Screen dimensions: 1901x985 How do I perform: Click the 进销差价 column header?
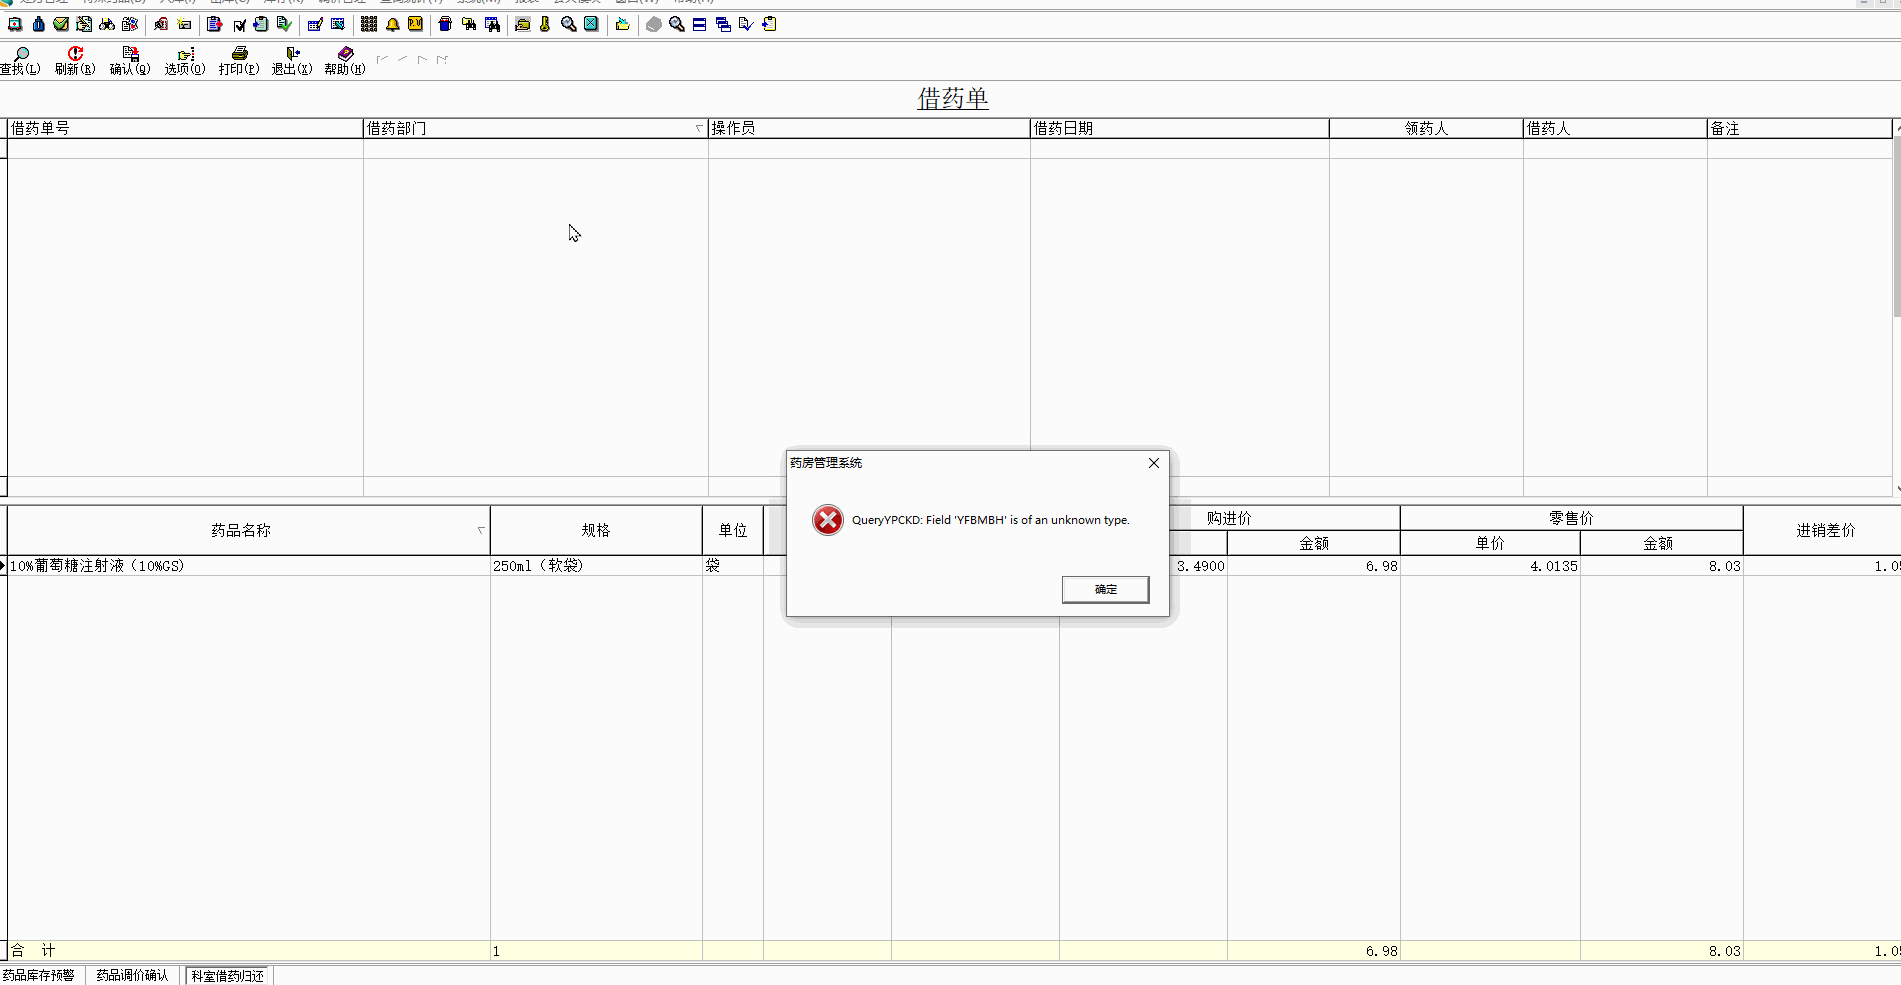[x=1822, y=530]
